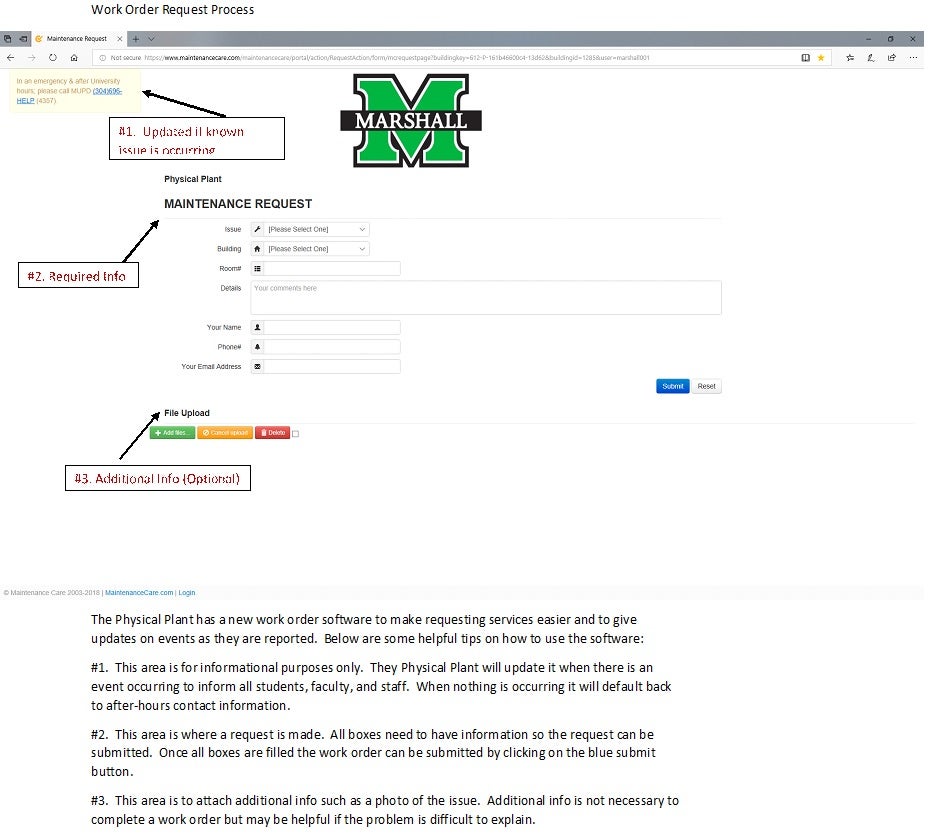Click the red Delete button
The image size is (936, 835).
point(272,433)
